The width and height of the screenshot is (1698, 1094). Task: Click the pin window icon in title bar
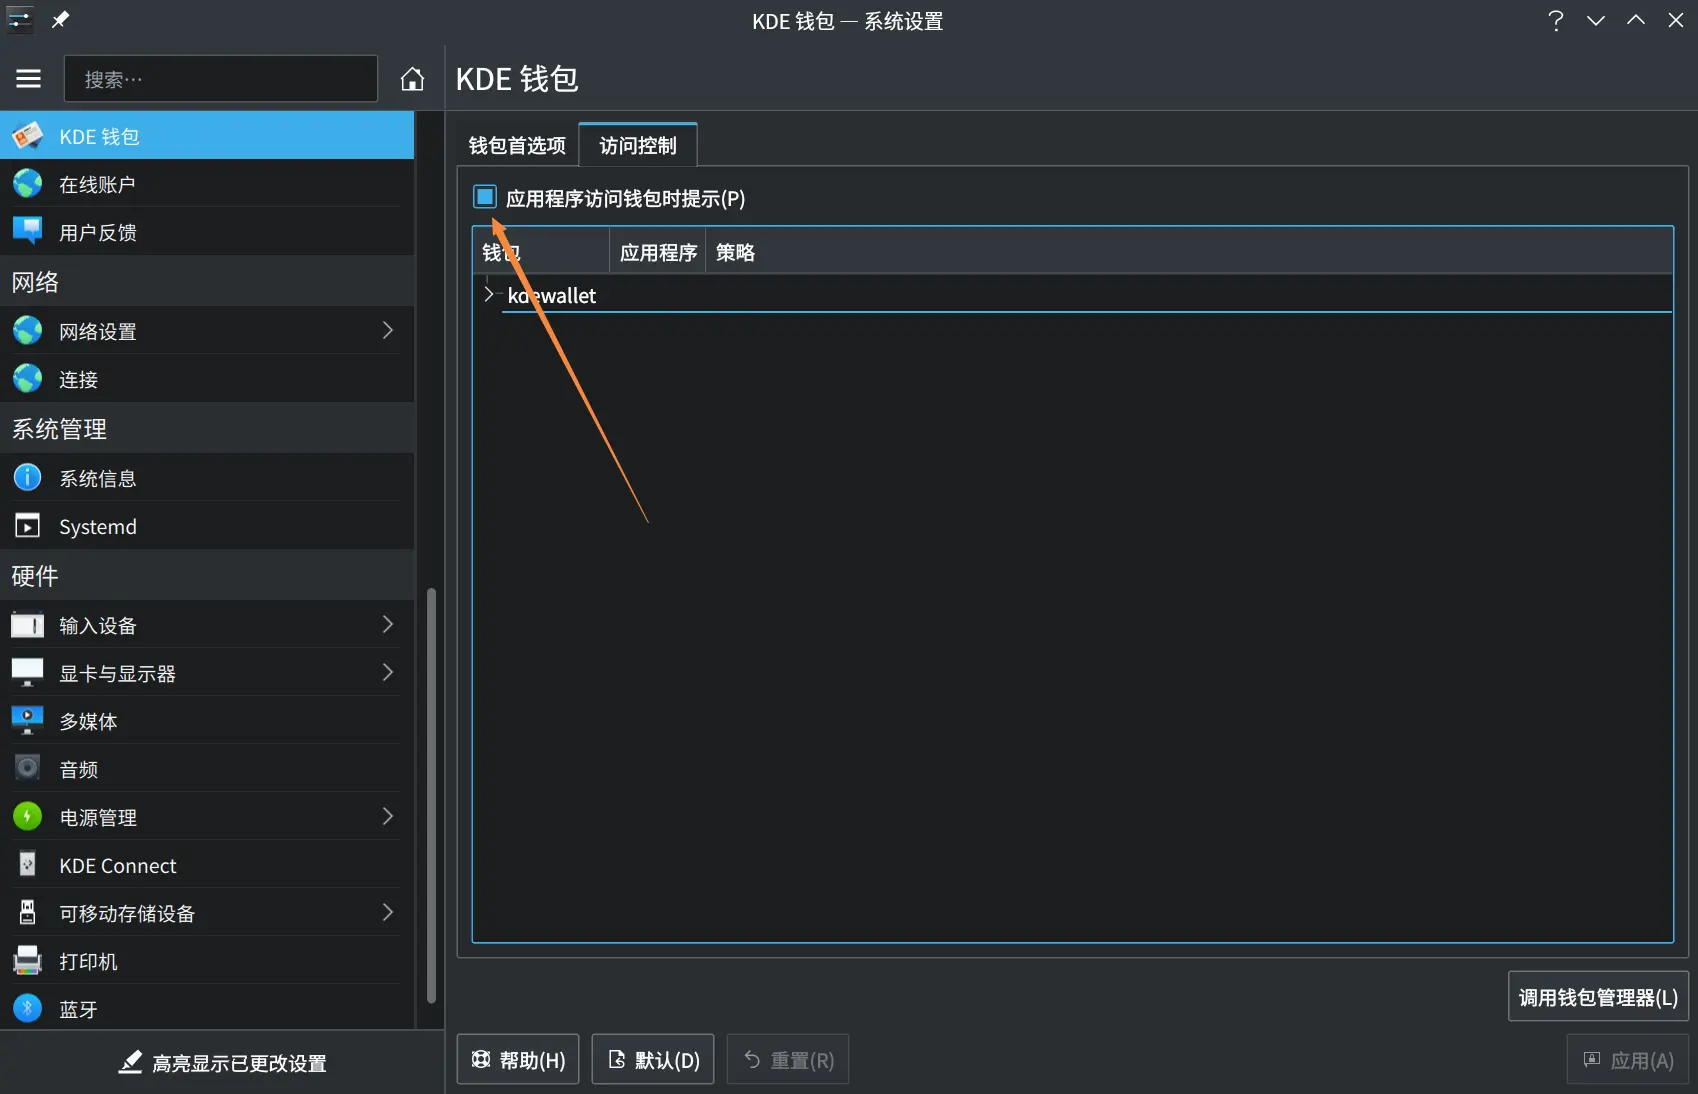pos(60,20)
